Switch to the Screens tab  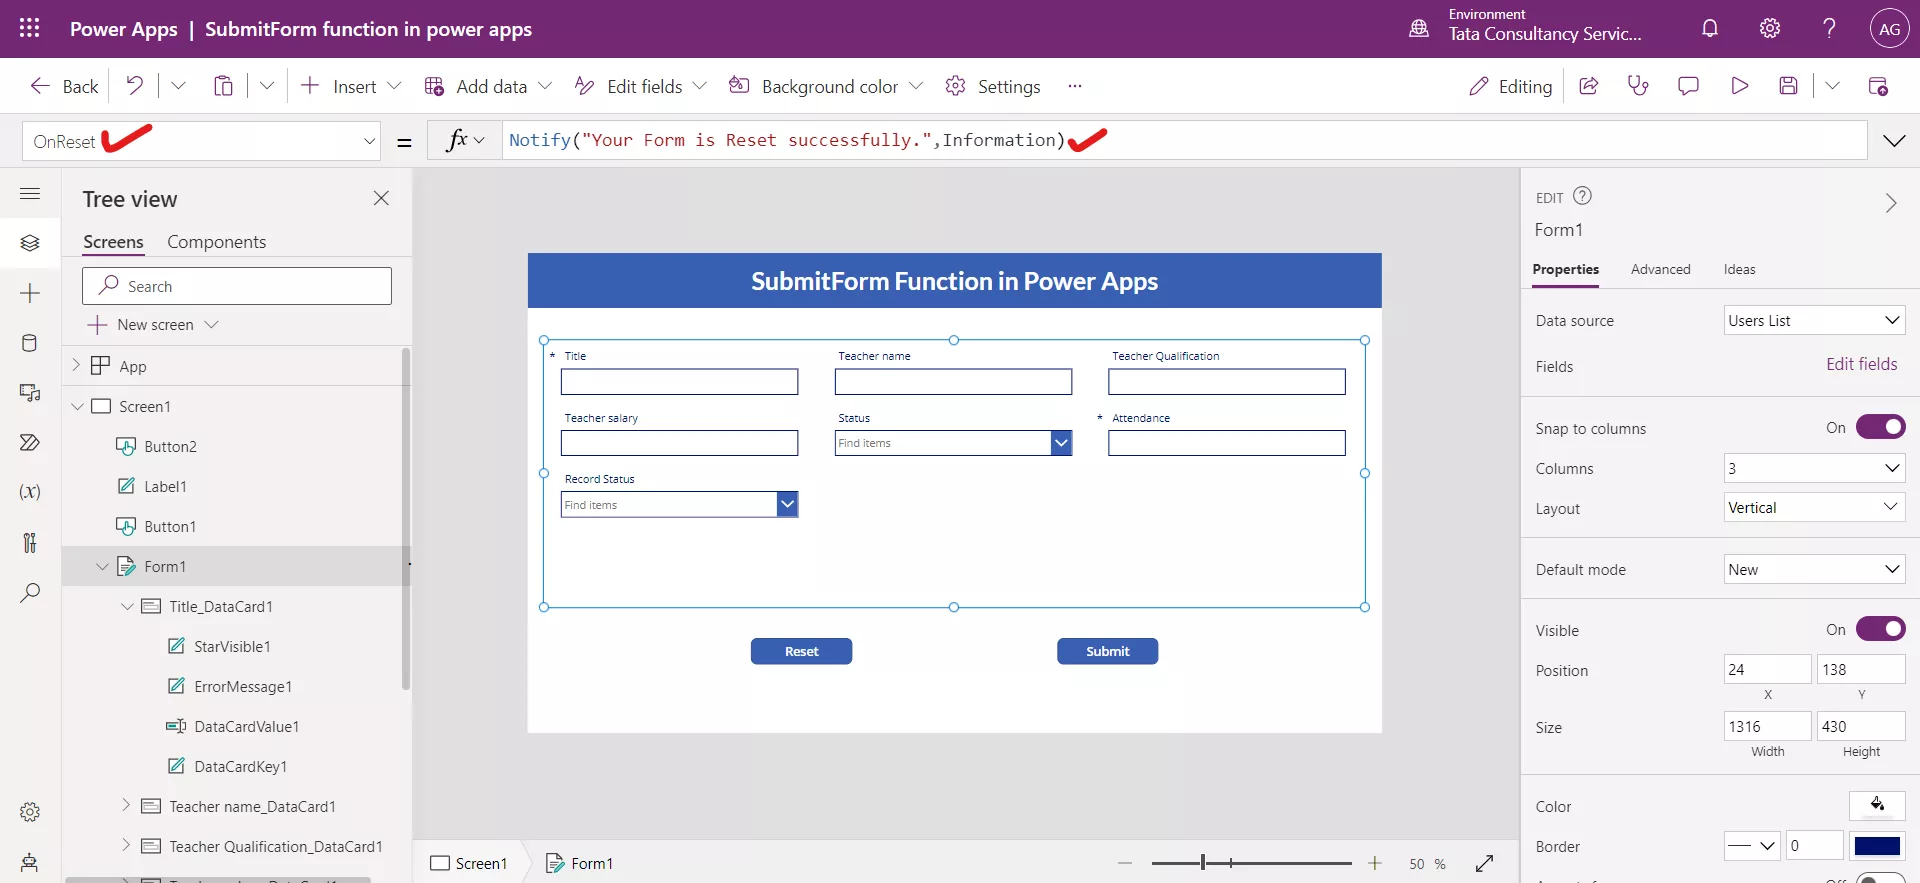(113, 242)
